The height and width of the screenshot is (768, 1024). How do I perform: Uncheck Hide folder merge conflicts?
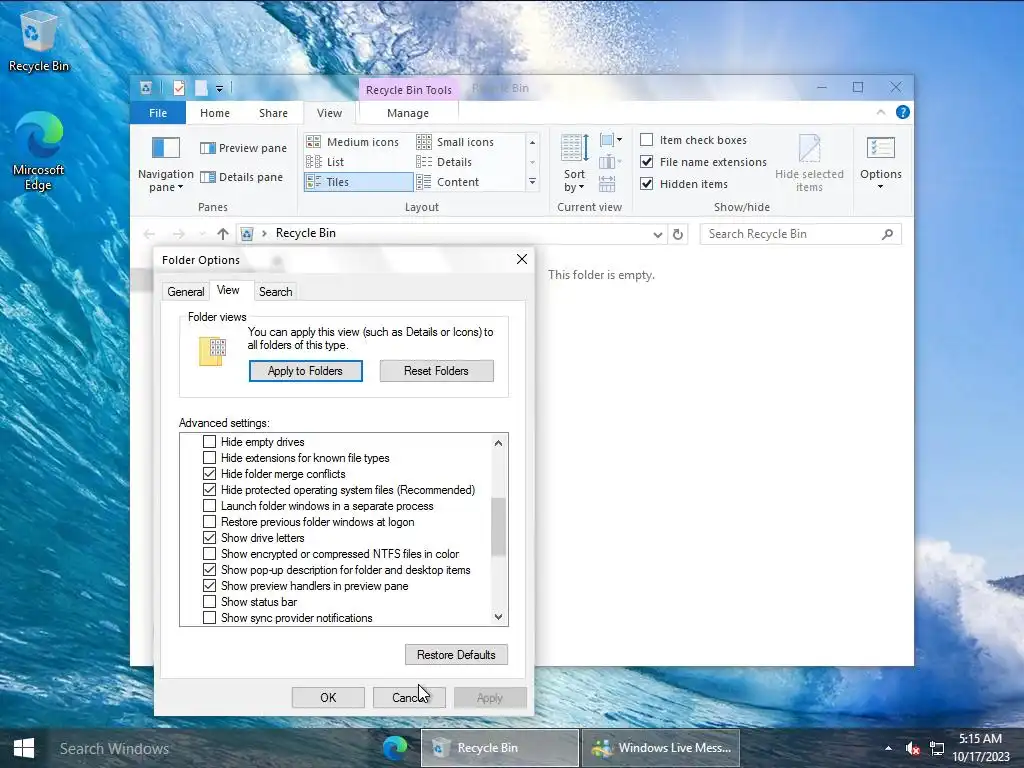210,474
